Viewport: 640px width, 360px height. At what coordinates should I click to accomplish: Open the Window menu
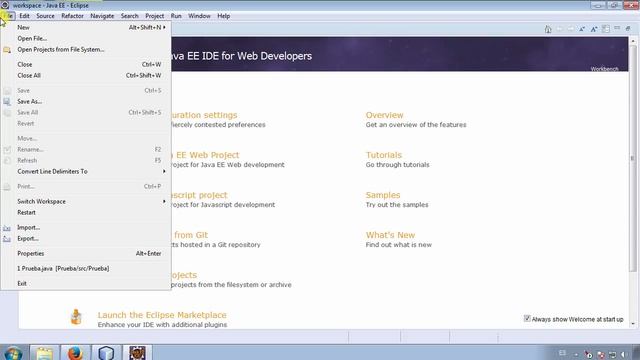pyautogui.click(x=199, y=16)
